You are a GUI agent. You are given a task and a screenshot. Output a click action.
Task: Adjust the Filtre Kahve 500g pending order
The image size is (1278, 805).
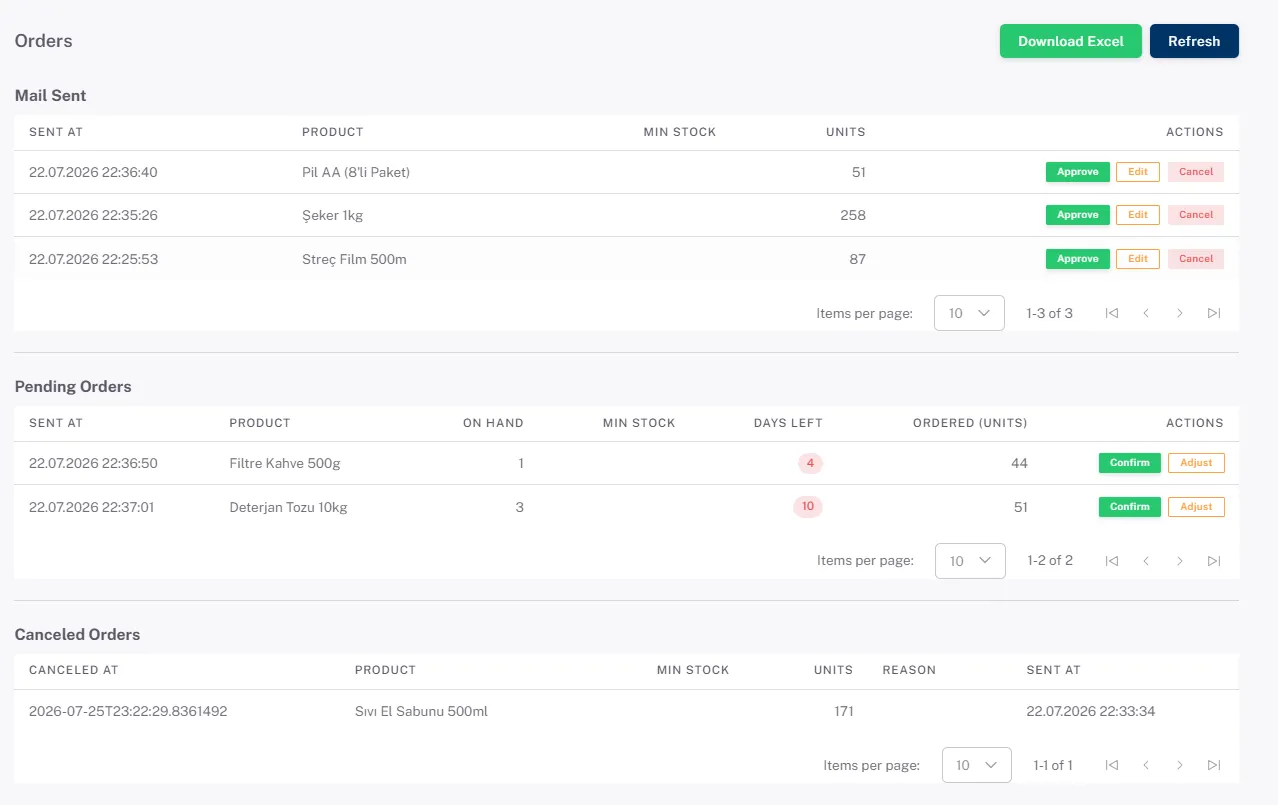coord(1196,463)
